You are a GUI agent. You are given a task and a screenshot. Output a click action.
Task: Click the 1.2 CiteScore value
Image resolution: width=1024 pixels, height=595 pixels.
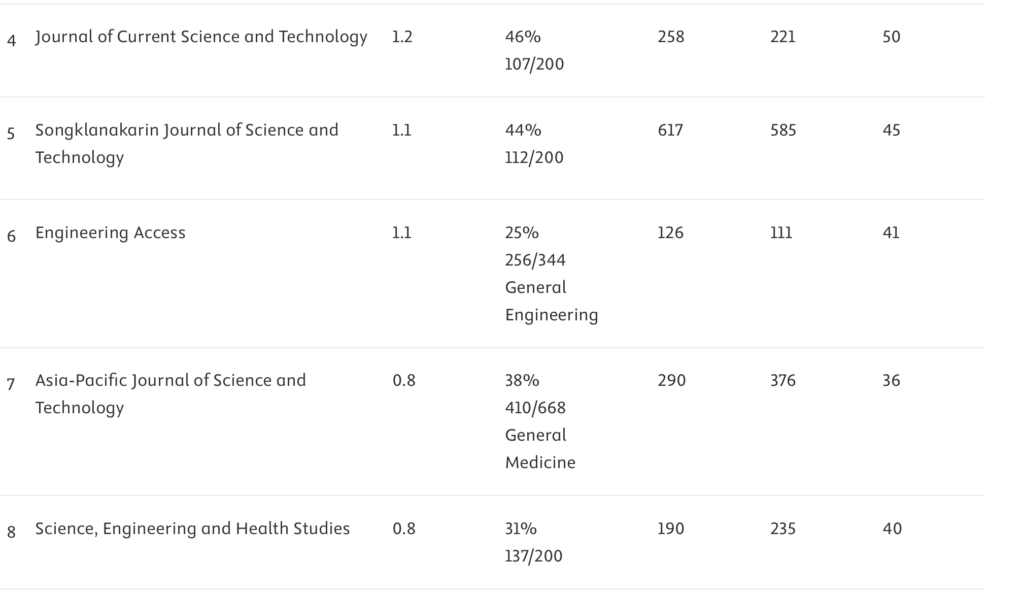pos(402,37)
